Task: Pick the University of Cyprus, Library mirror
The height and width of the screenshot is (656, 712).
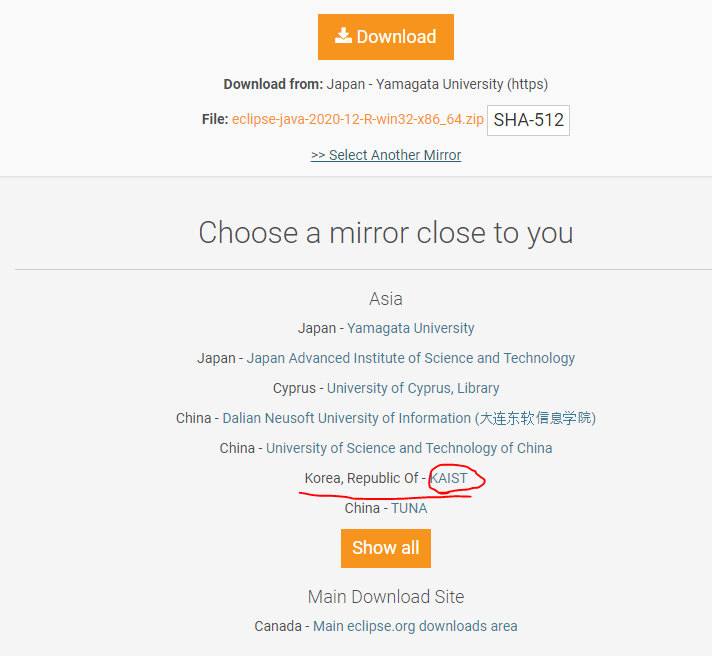Action: click(x=413, y=388)
